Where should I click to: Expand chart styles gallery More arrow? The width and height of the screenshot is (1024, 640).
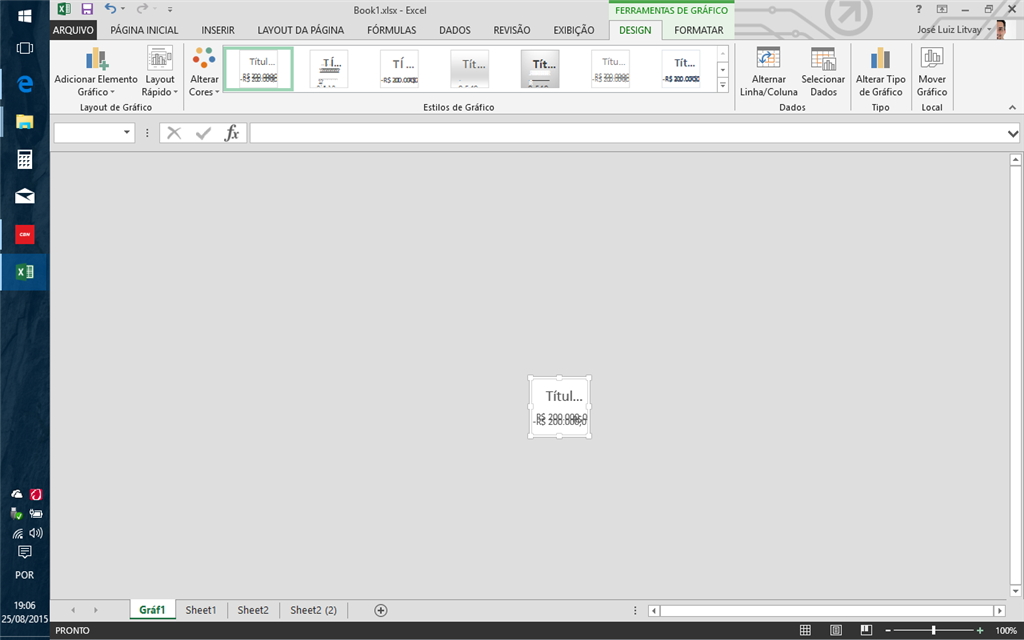723,85
